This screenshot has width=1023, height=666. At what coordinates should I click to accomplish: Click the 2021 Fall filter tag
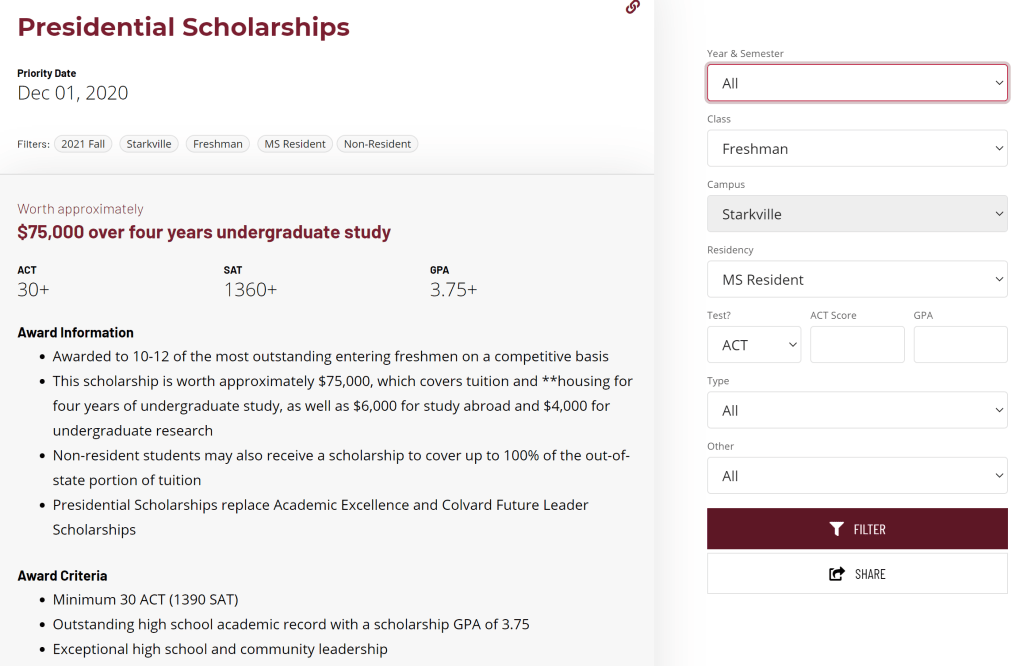click(83, 144)
